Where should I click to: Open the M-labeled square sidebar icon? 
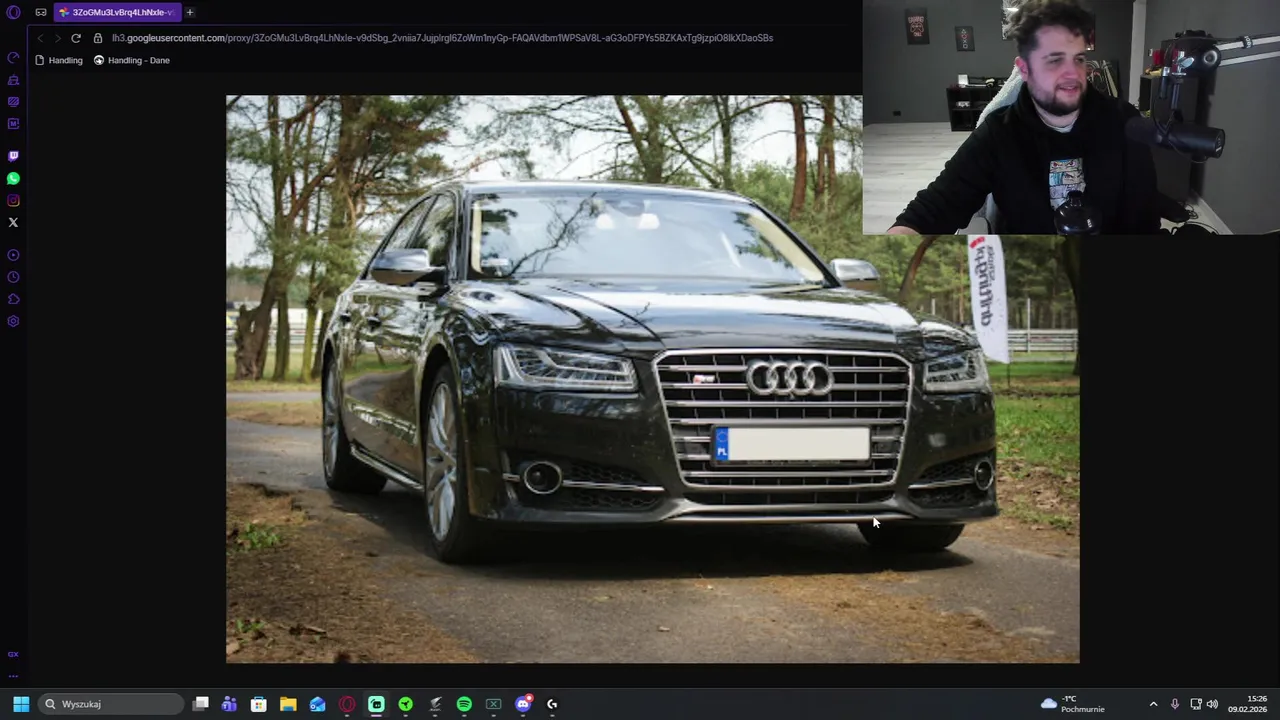click(x=13, y=124)
